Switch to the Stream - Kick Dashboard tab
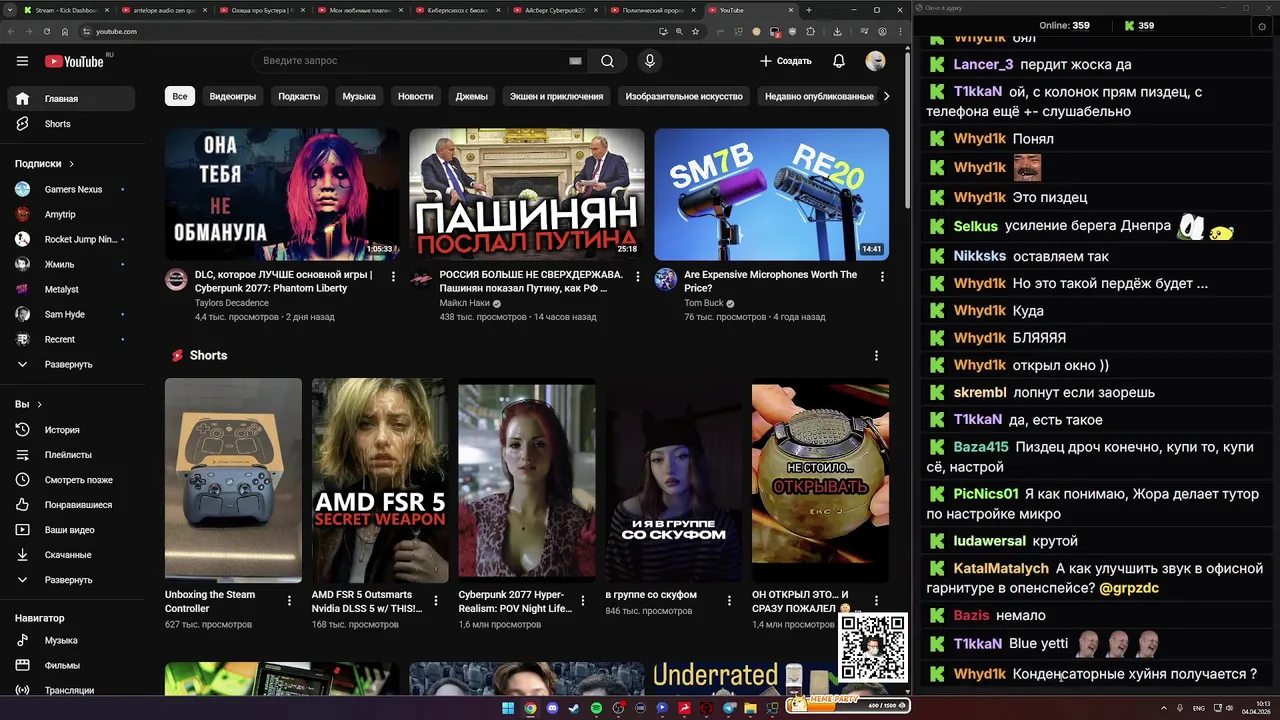Image resolution: width=1280 pixels, height=720 pixels. pos(66,10)
